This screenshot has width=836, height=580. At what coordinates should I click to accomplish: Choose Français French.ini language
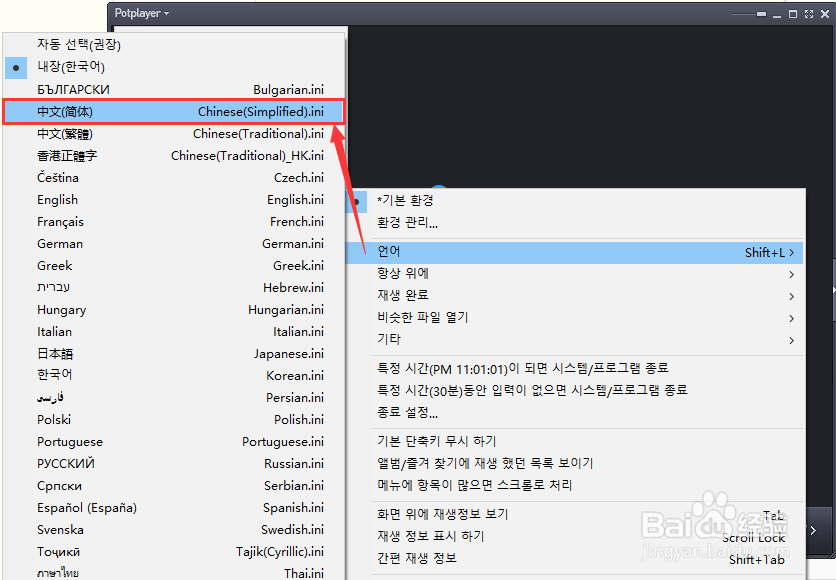pyautogui.click(x=174, y=222)
